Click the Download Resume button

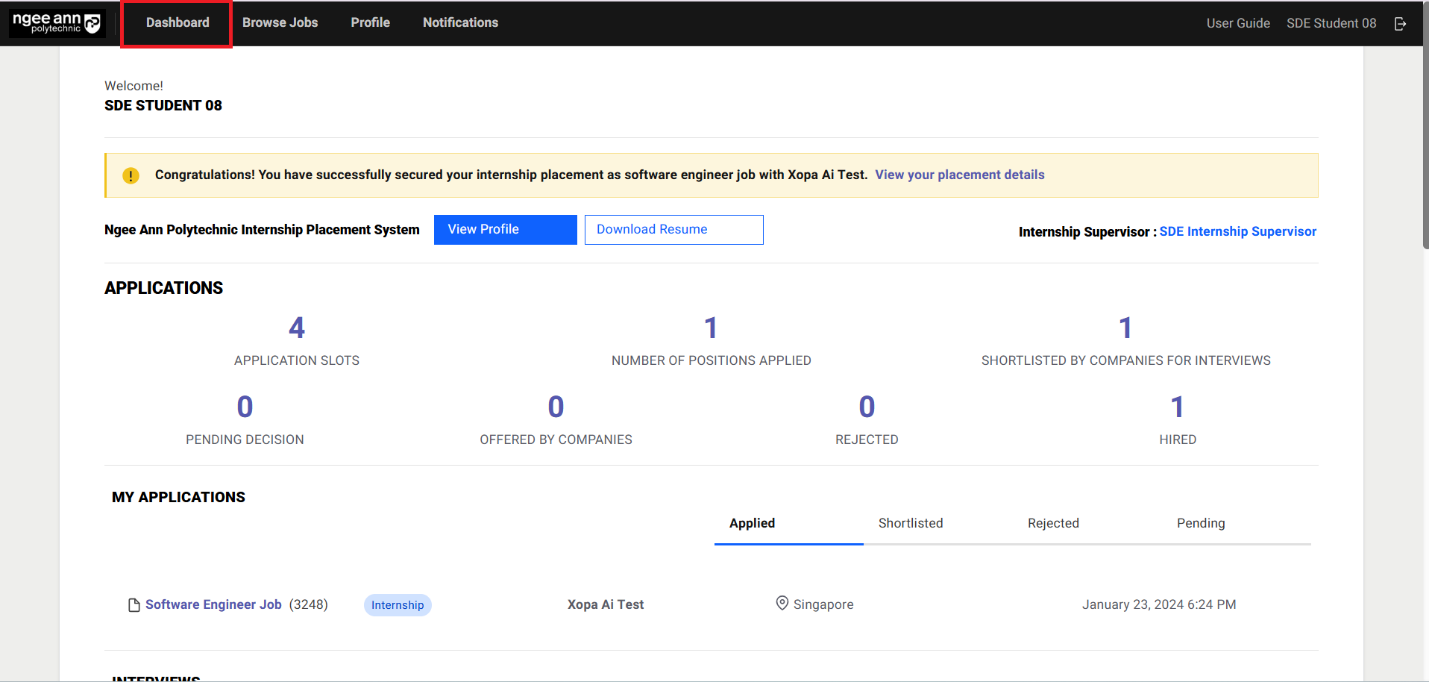[673, 230]
